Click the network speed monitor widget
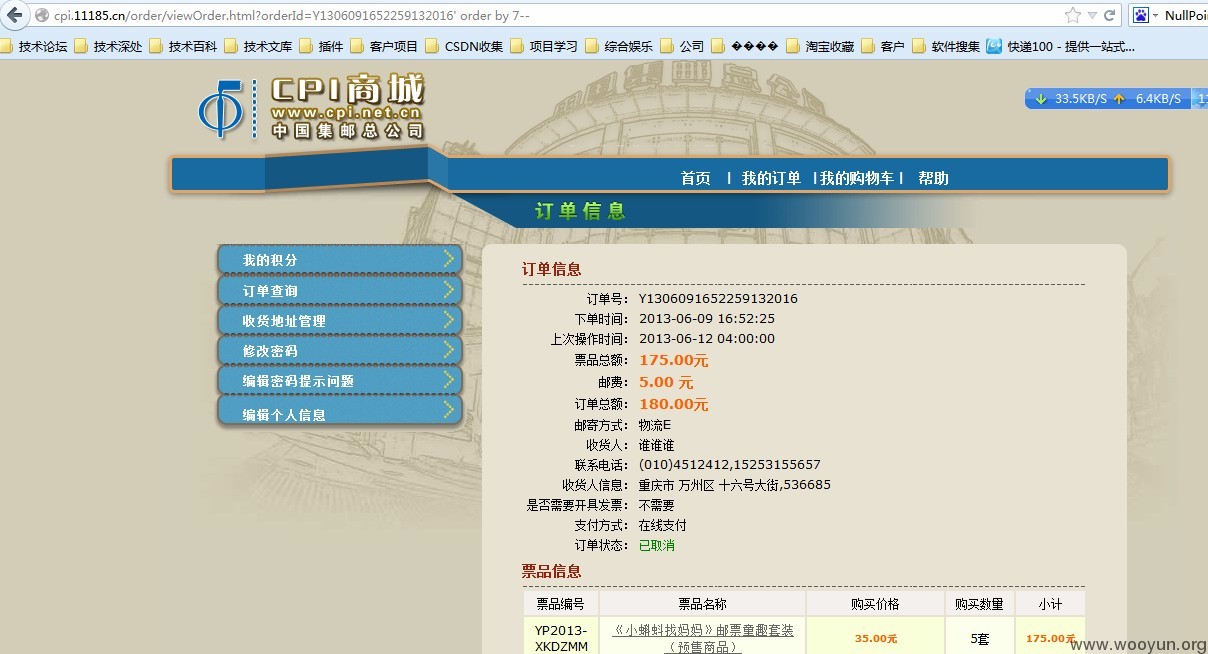This screenshot has width=1208, height=654. pyautogui.click(x=1115, y=98)
